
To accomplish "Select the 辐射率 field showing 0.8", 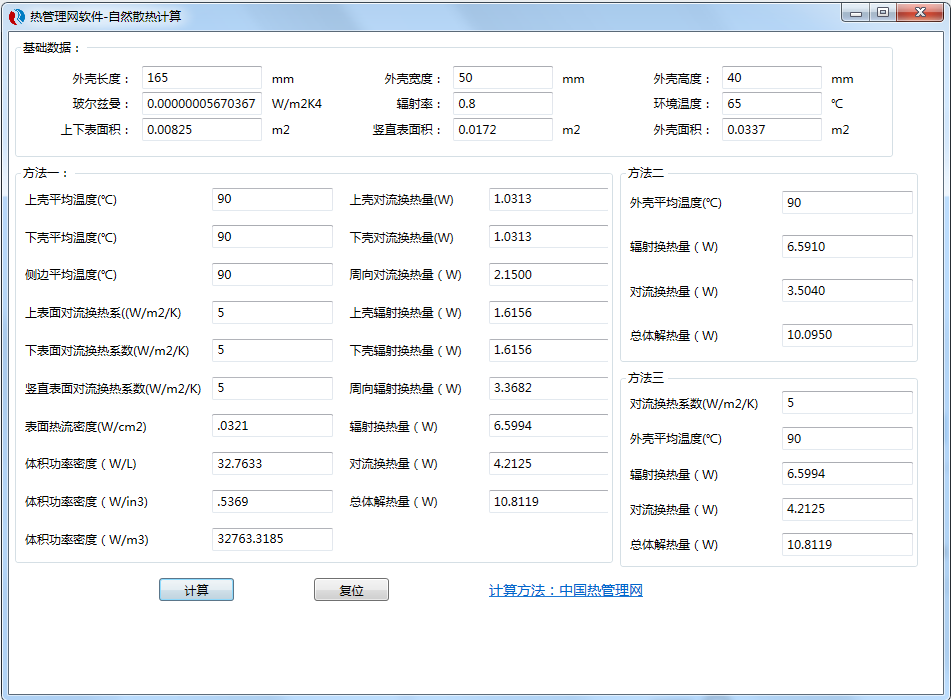I will [501, 103].
